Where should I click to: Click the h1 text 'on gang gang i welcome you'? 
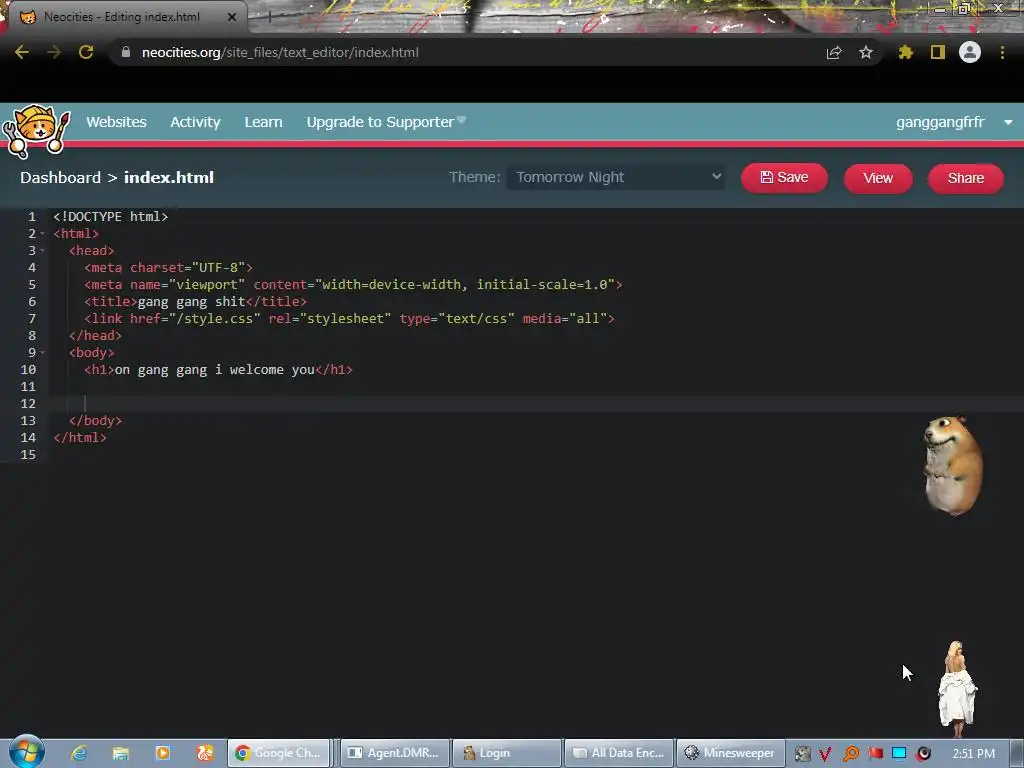pos(215,370)
